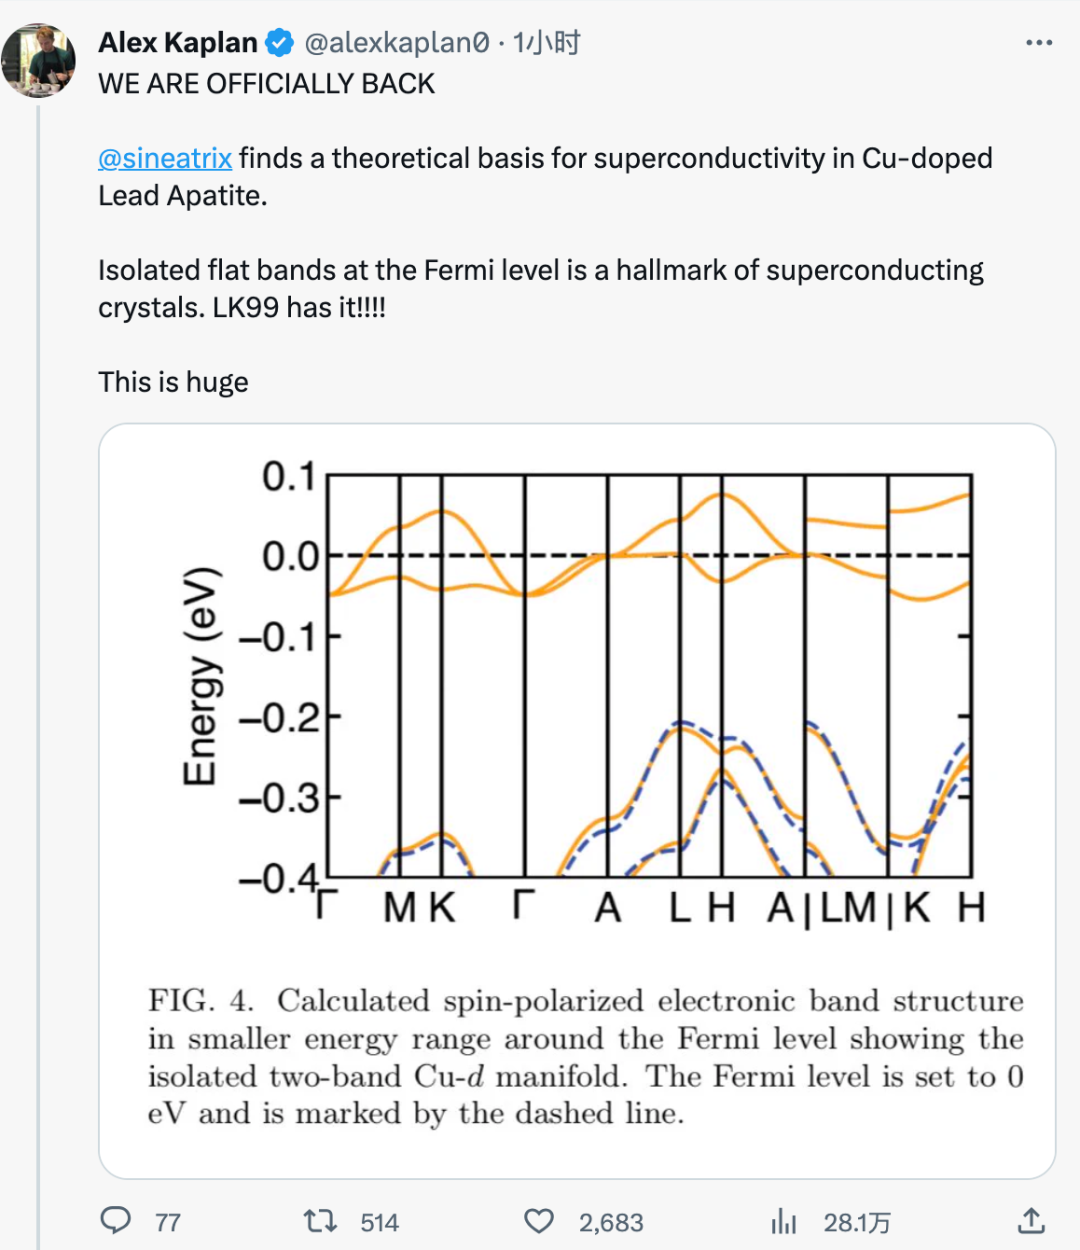
Task: Like the tweet with the heart icon
Action: 539,1221
